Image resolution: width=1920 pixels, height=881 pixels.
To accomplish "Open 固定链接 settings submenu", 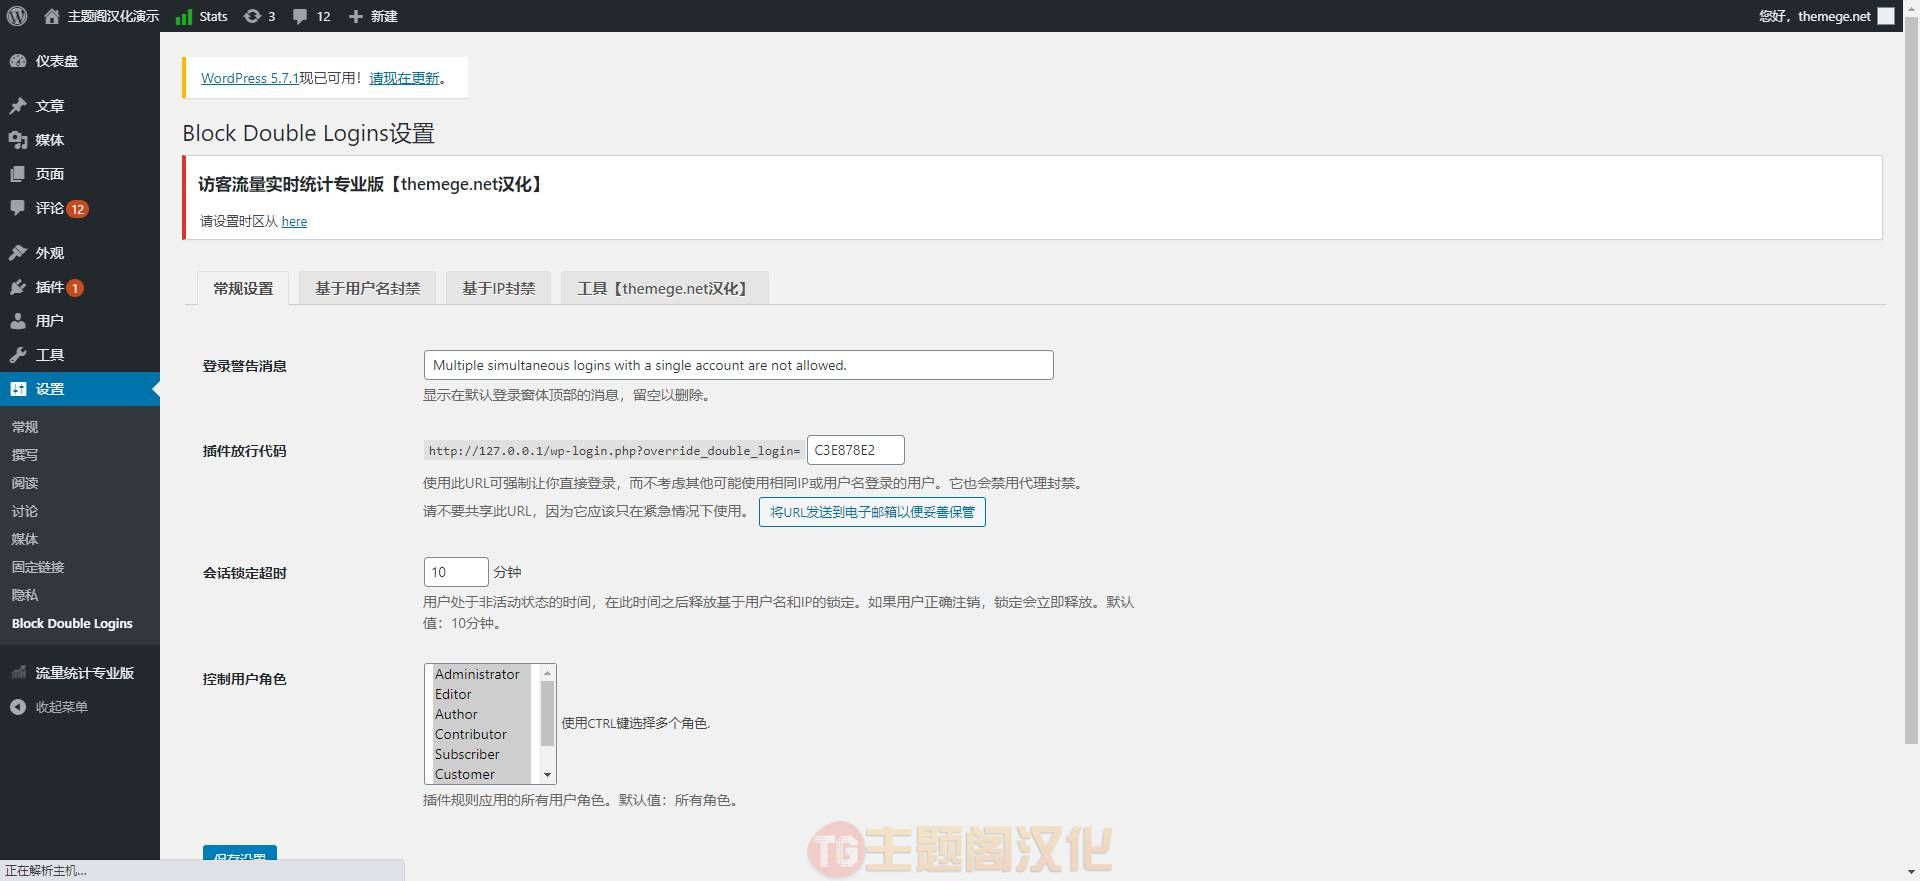I will click(x=38, y=567).
